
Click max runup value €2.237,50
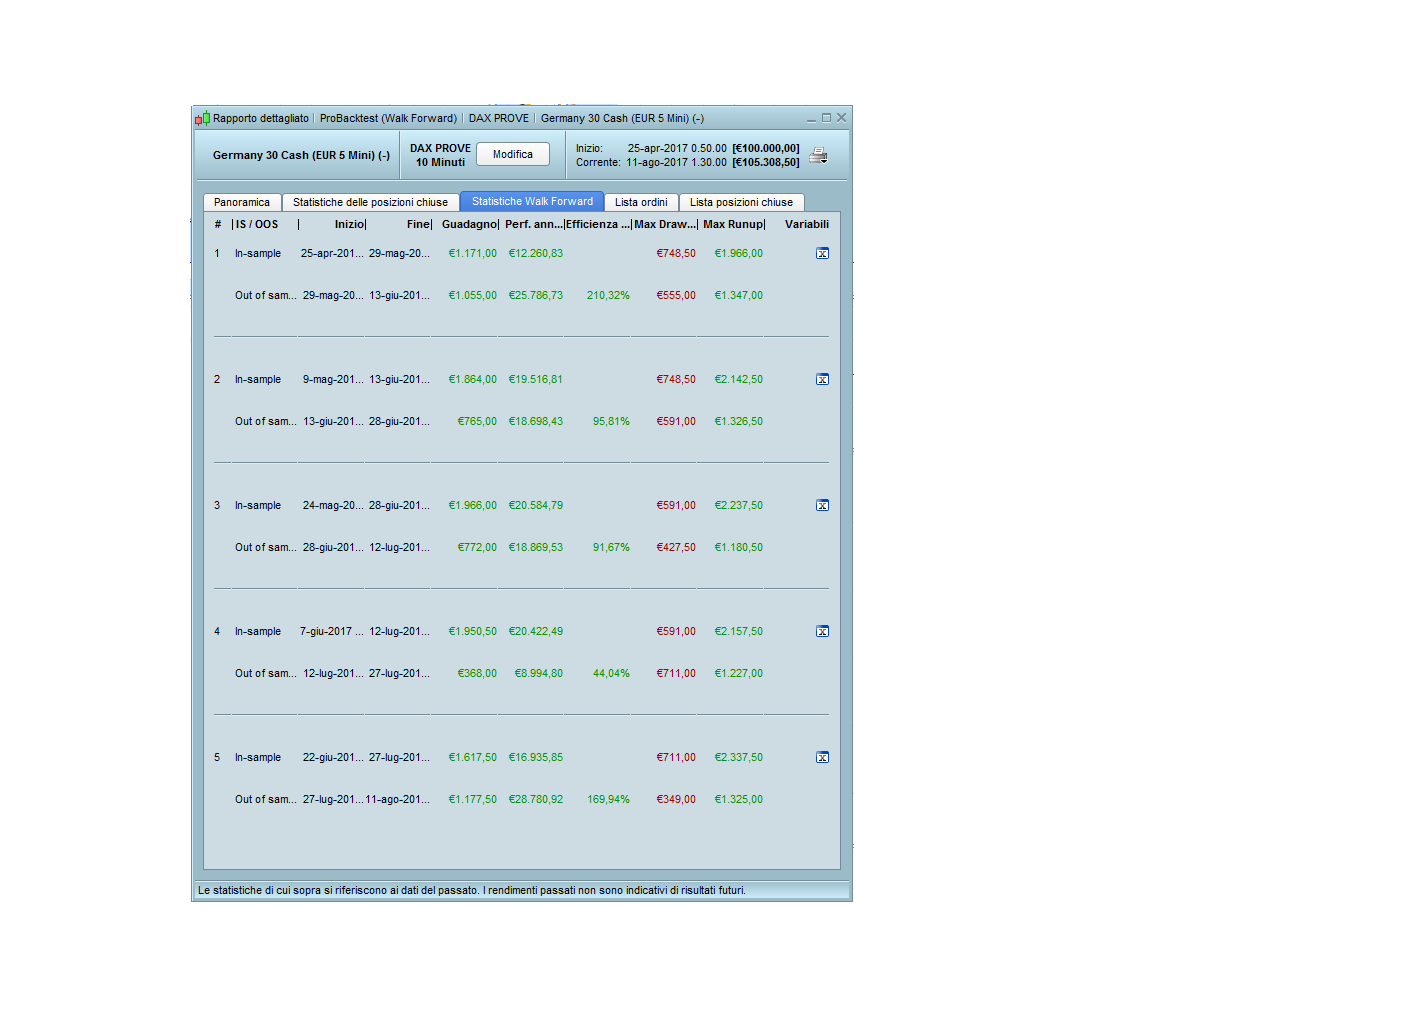pyautogui.click(x=739, y=506)
